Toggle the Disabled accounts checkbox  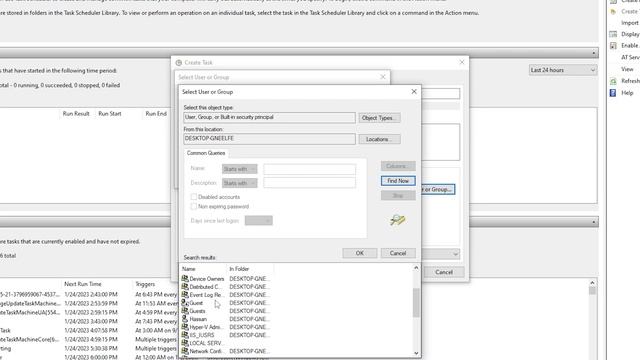(x=194, y=197)
